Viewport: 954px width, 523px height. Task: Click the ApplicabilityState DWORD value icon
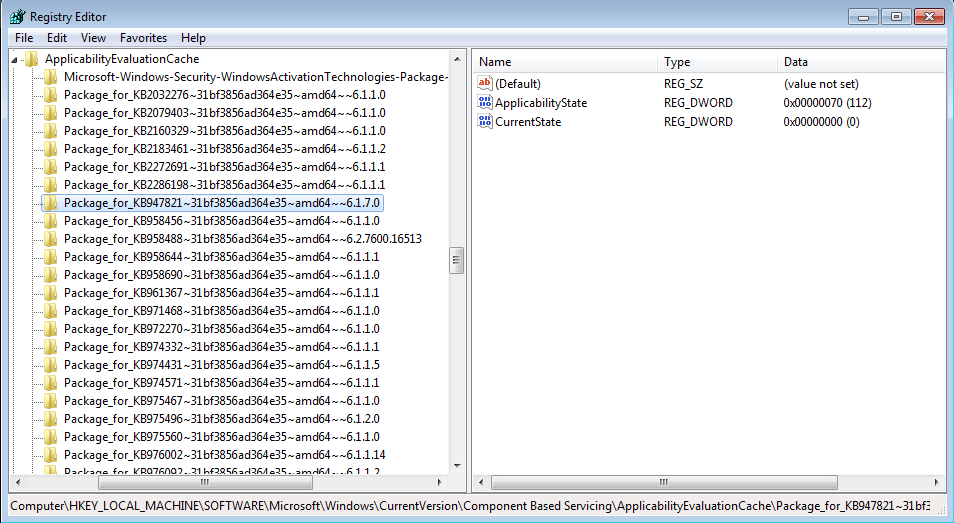click(485, 102)
